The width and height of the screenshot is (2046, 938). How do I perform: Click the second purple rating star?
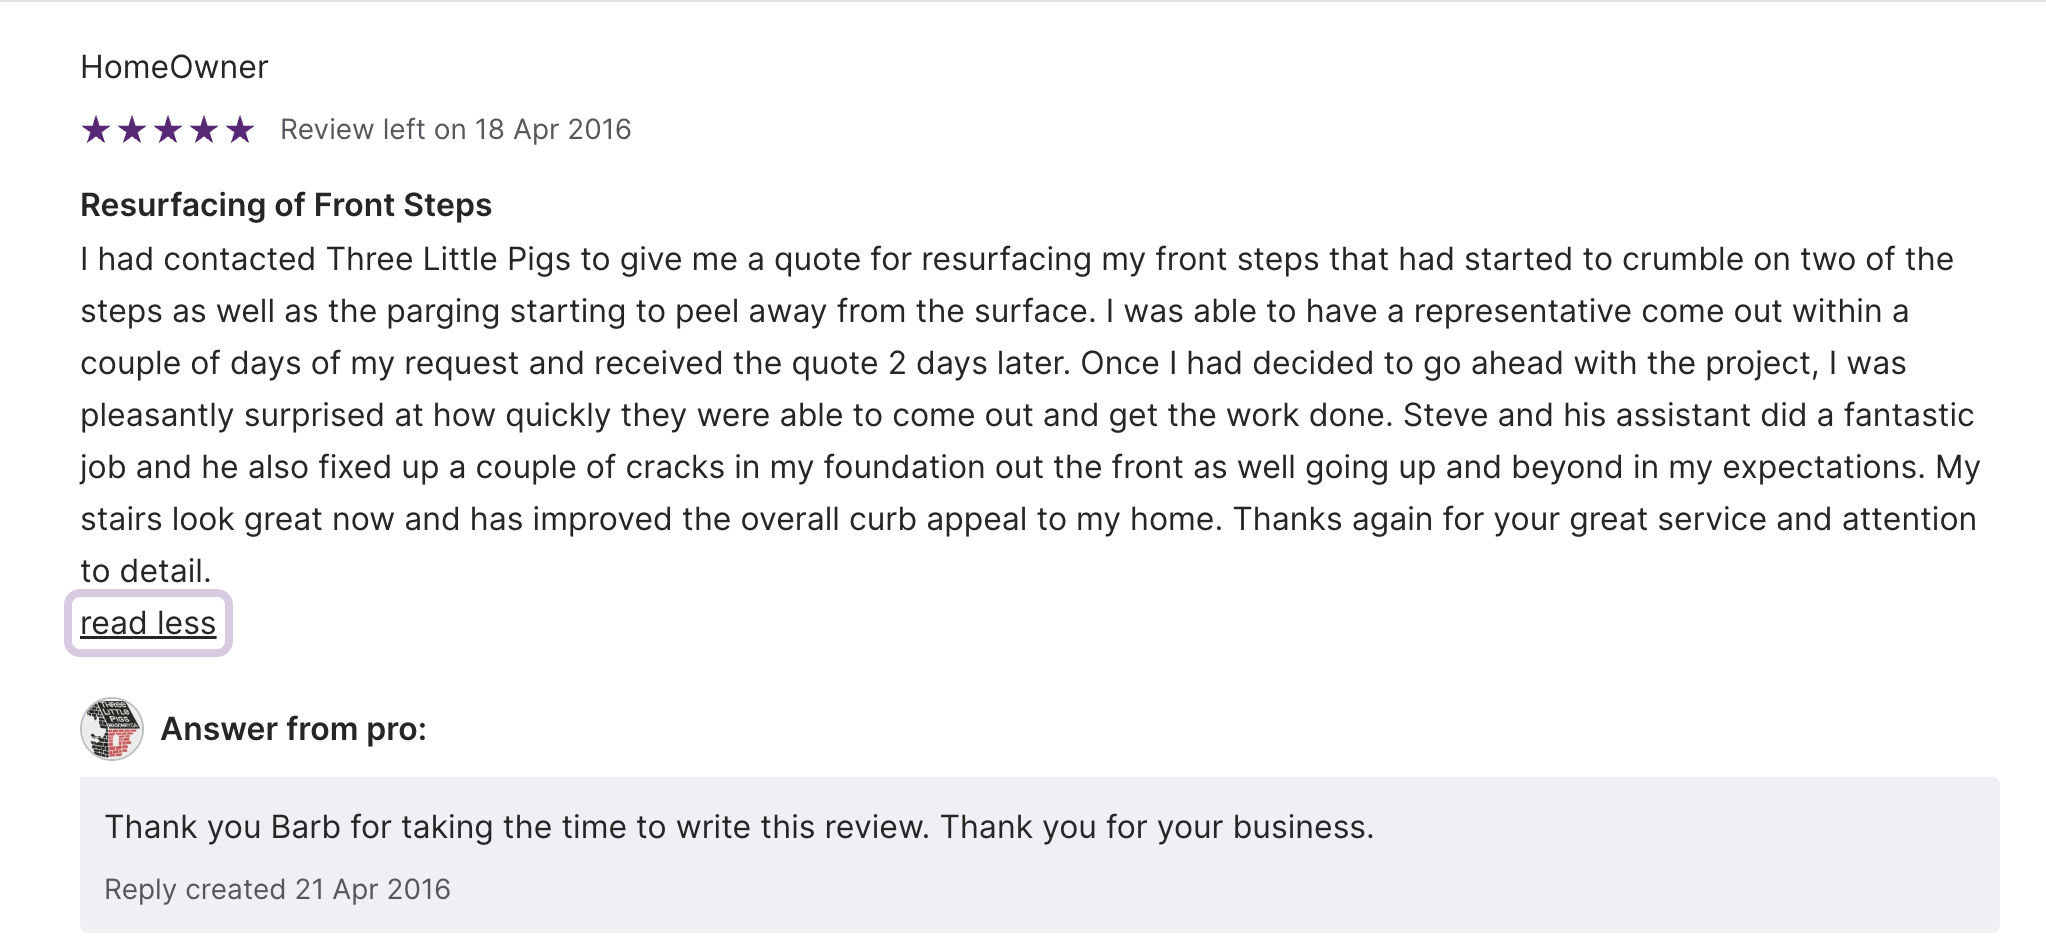(132, 130)
